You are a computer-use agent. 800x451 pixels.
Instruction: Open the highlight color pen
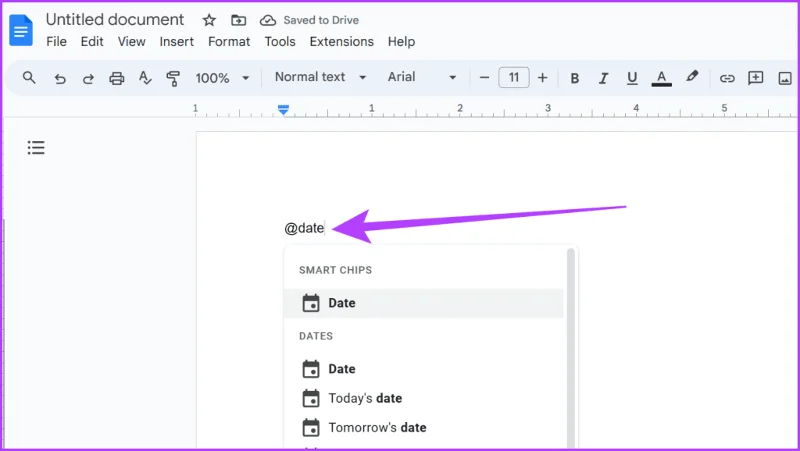click(692, 77)
